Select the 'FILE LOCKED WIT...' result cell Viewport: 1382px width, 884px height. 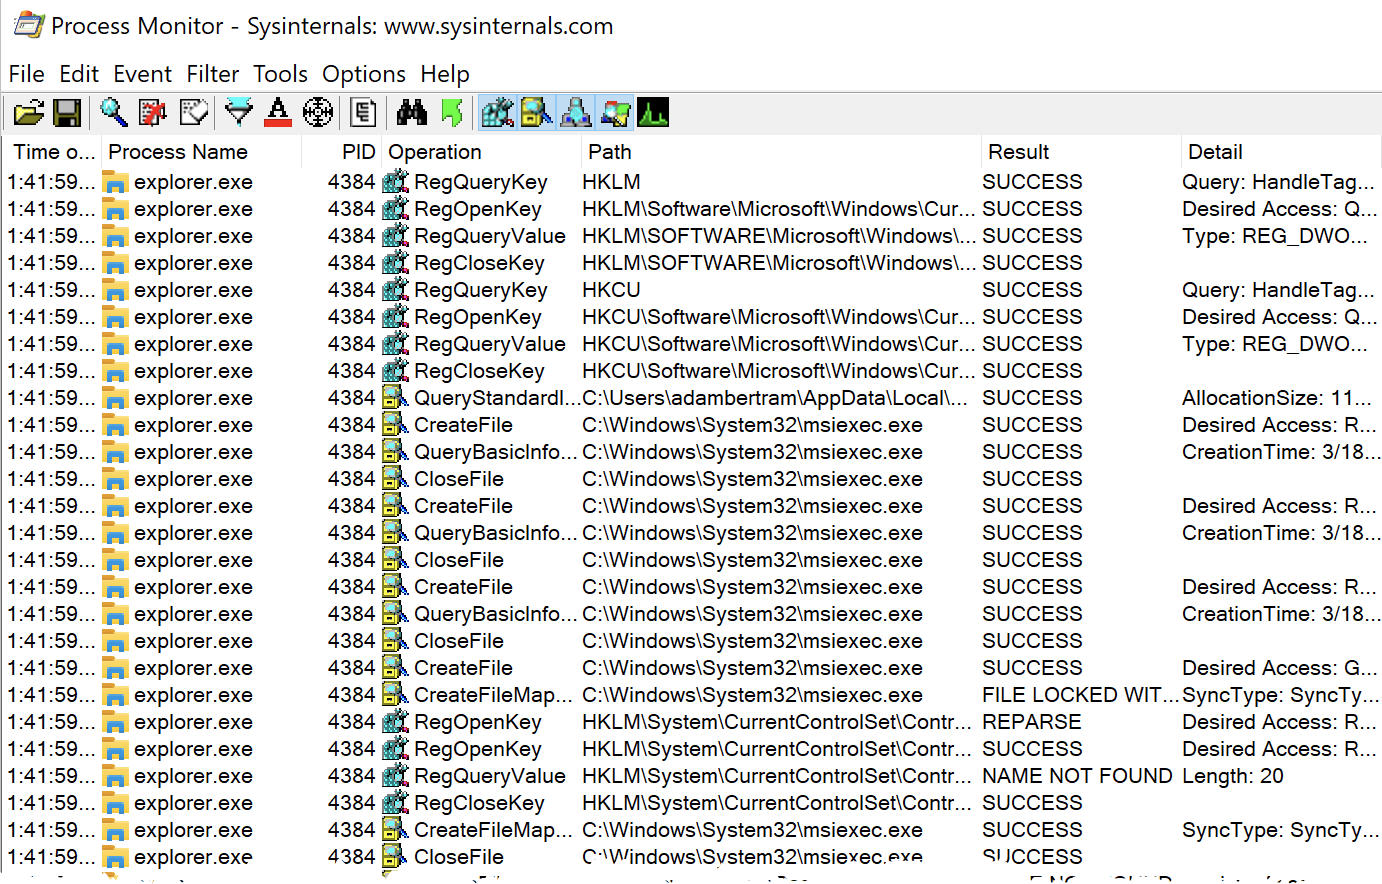click(x=1081, y=695)
